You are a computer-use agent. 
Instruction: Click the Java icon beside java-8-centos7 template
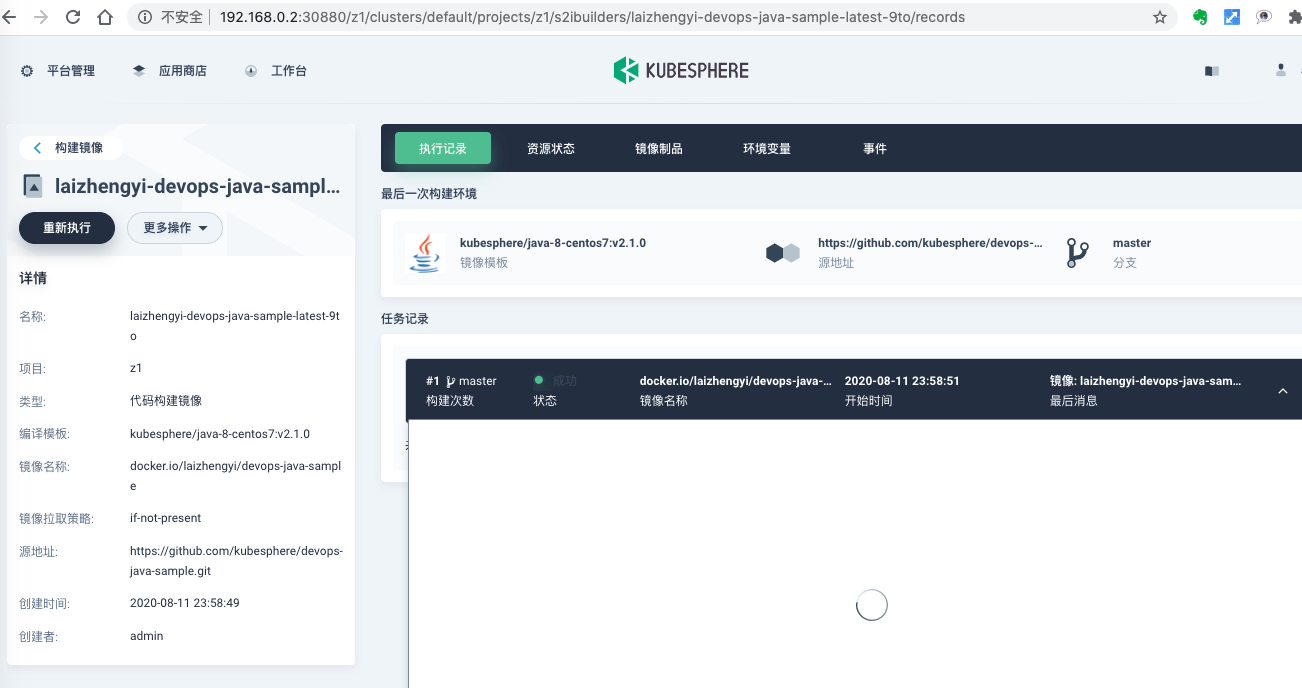point(424,252)
